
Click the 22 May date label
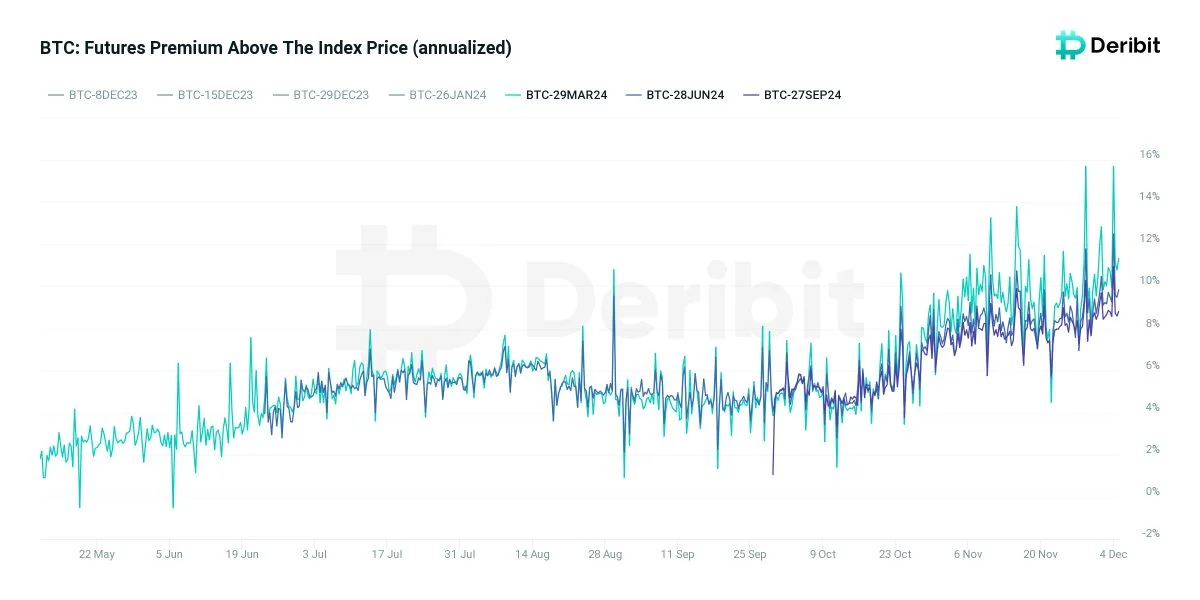point(97,554)
